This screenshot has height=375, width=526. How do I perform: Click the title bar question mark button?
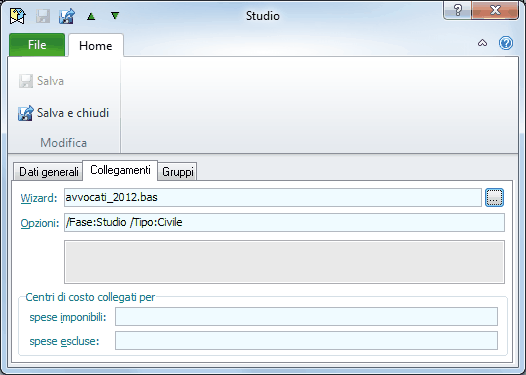[458, 10]
